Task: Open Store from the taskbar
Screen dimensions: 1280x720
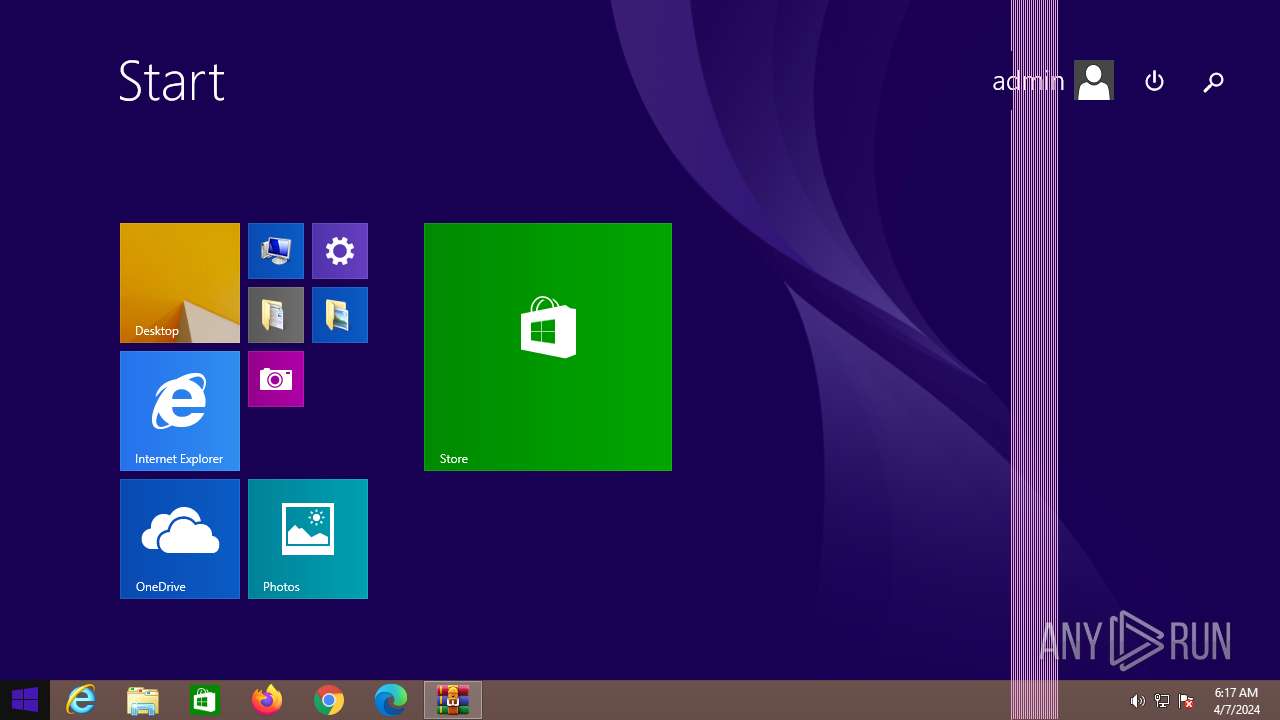Action: click(x=205, y=700)
